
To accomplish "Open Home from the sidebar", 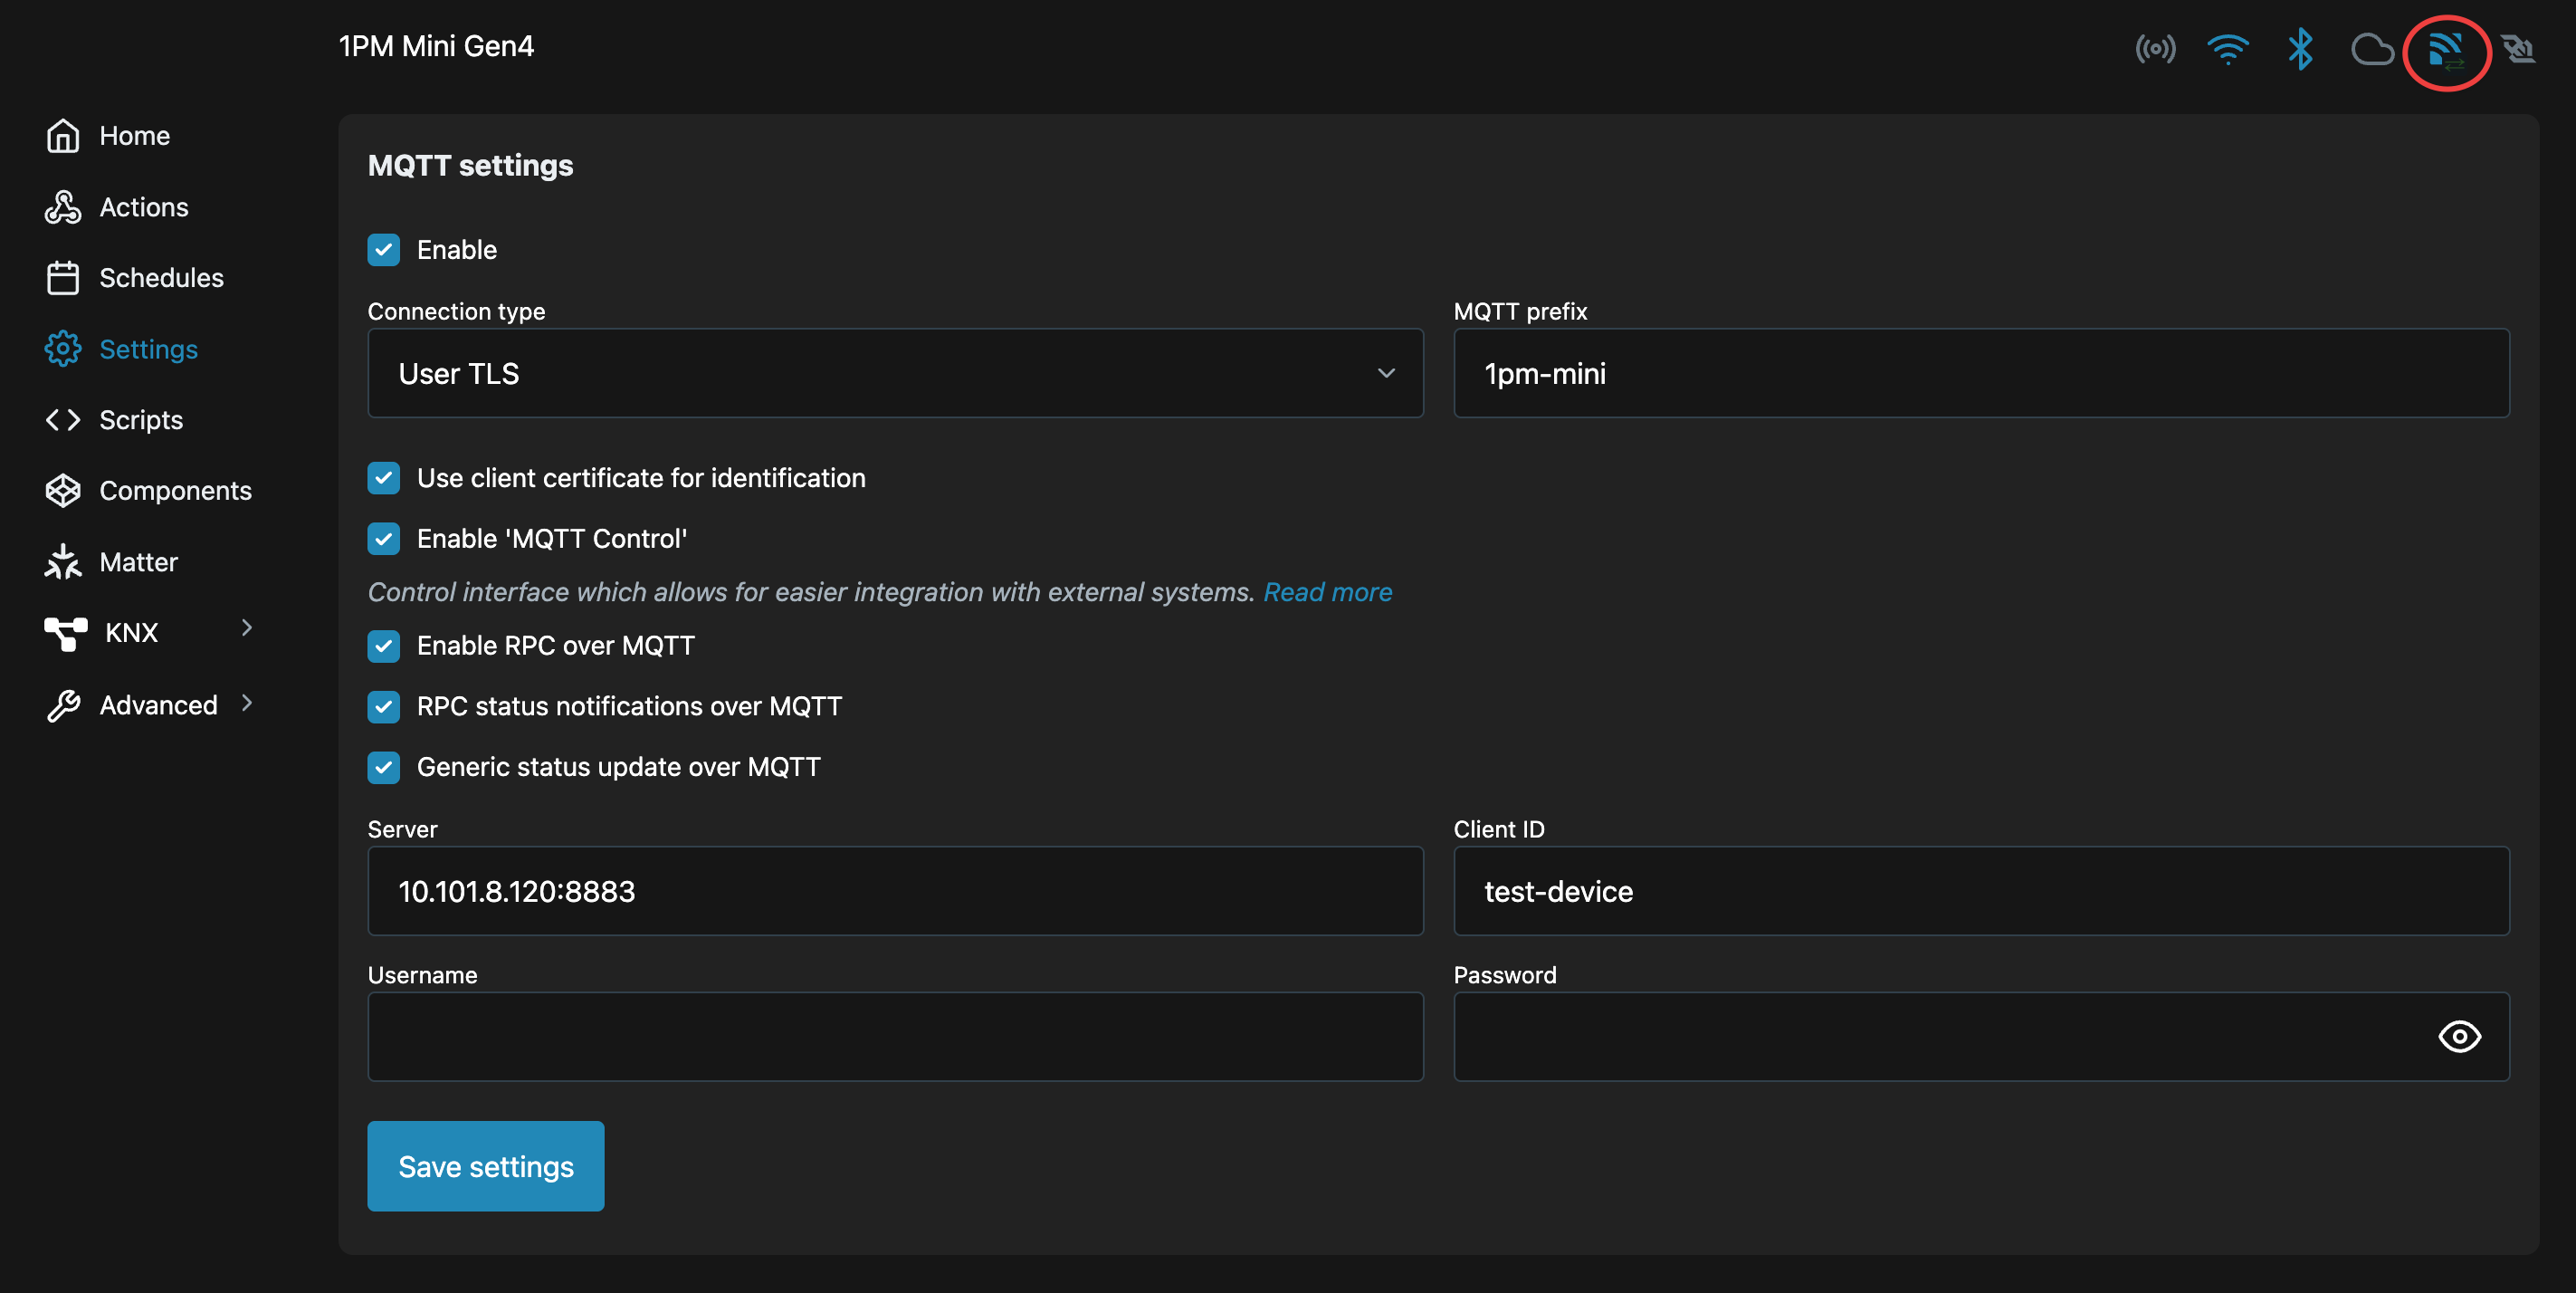I will [x=134, y=136].
